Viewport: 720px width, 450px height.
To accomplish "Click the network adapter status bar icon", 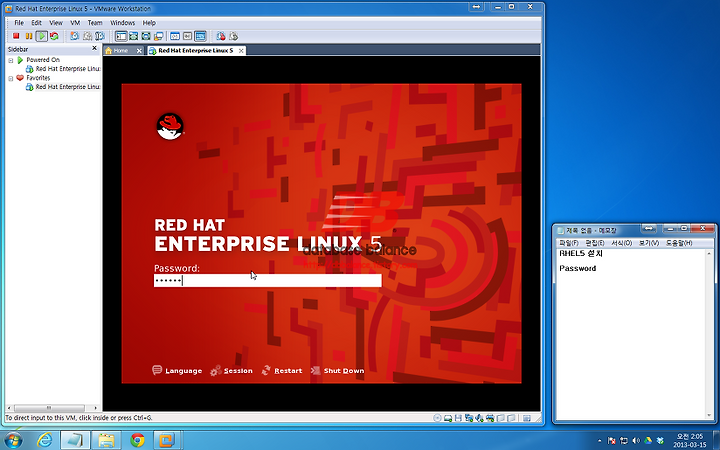I will 469,418.
